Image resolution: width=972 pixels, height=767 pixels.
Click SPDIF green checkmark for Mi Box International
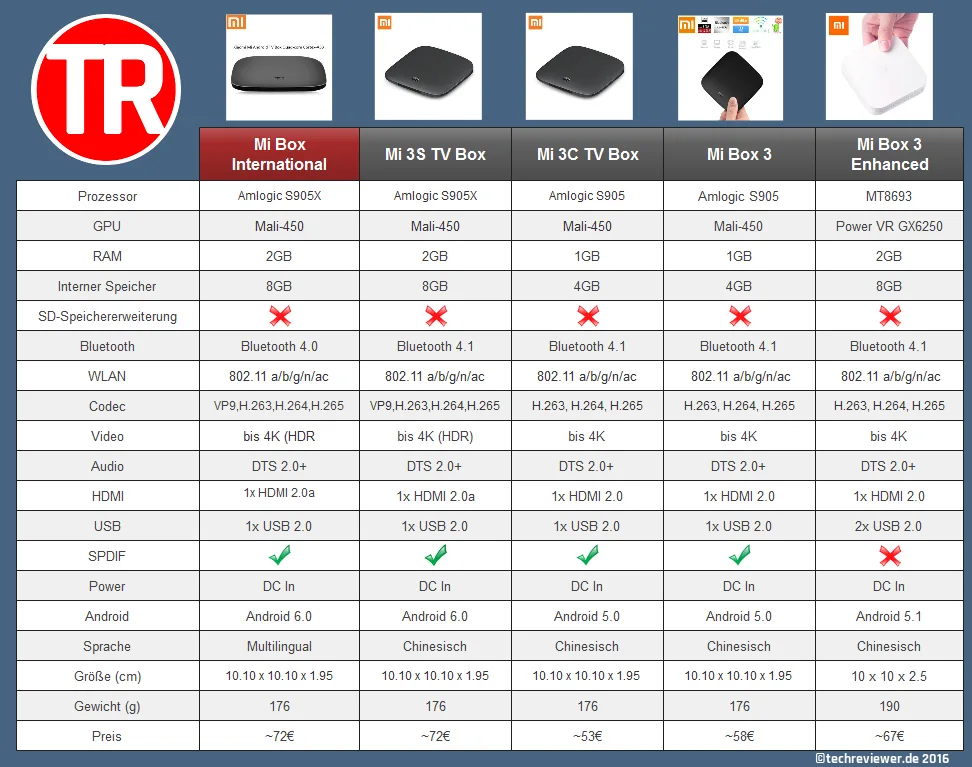[280, 555]
